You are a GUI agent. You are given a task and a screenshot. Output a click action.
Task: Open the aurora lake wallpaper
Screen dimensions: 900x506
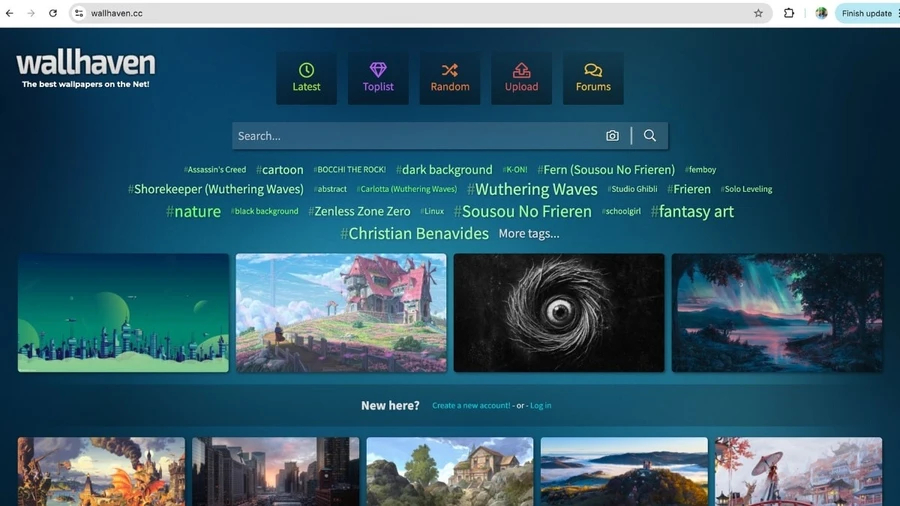pyautogui.click(x=777, y=313)
